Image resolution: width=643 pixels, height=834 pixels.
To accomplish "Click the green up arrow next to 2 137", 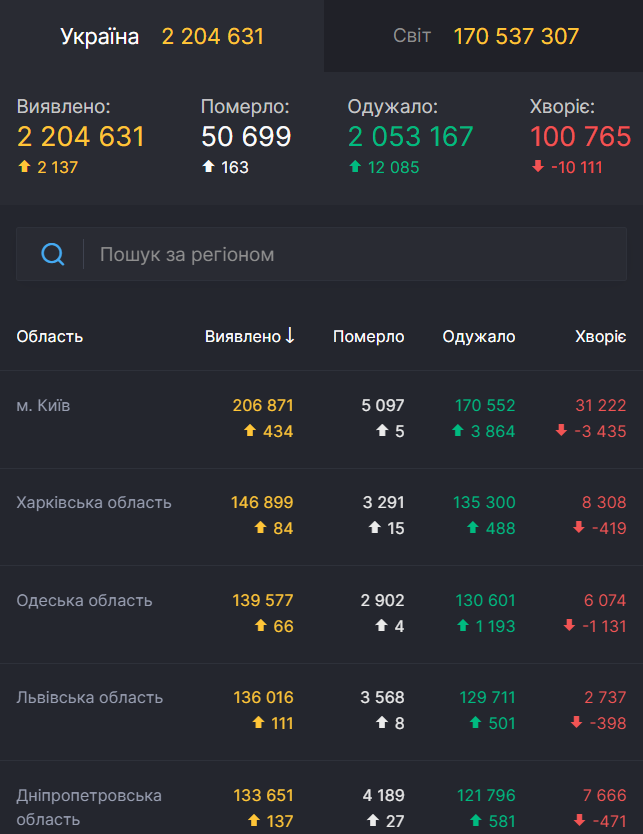I will 22,167.
